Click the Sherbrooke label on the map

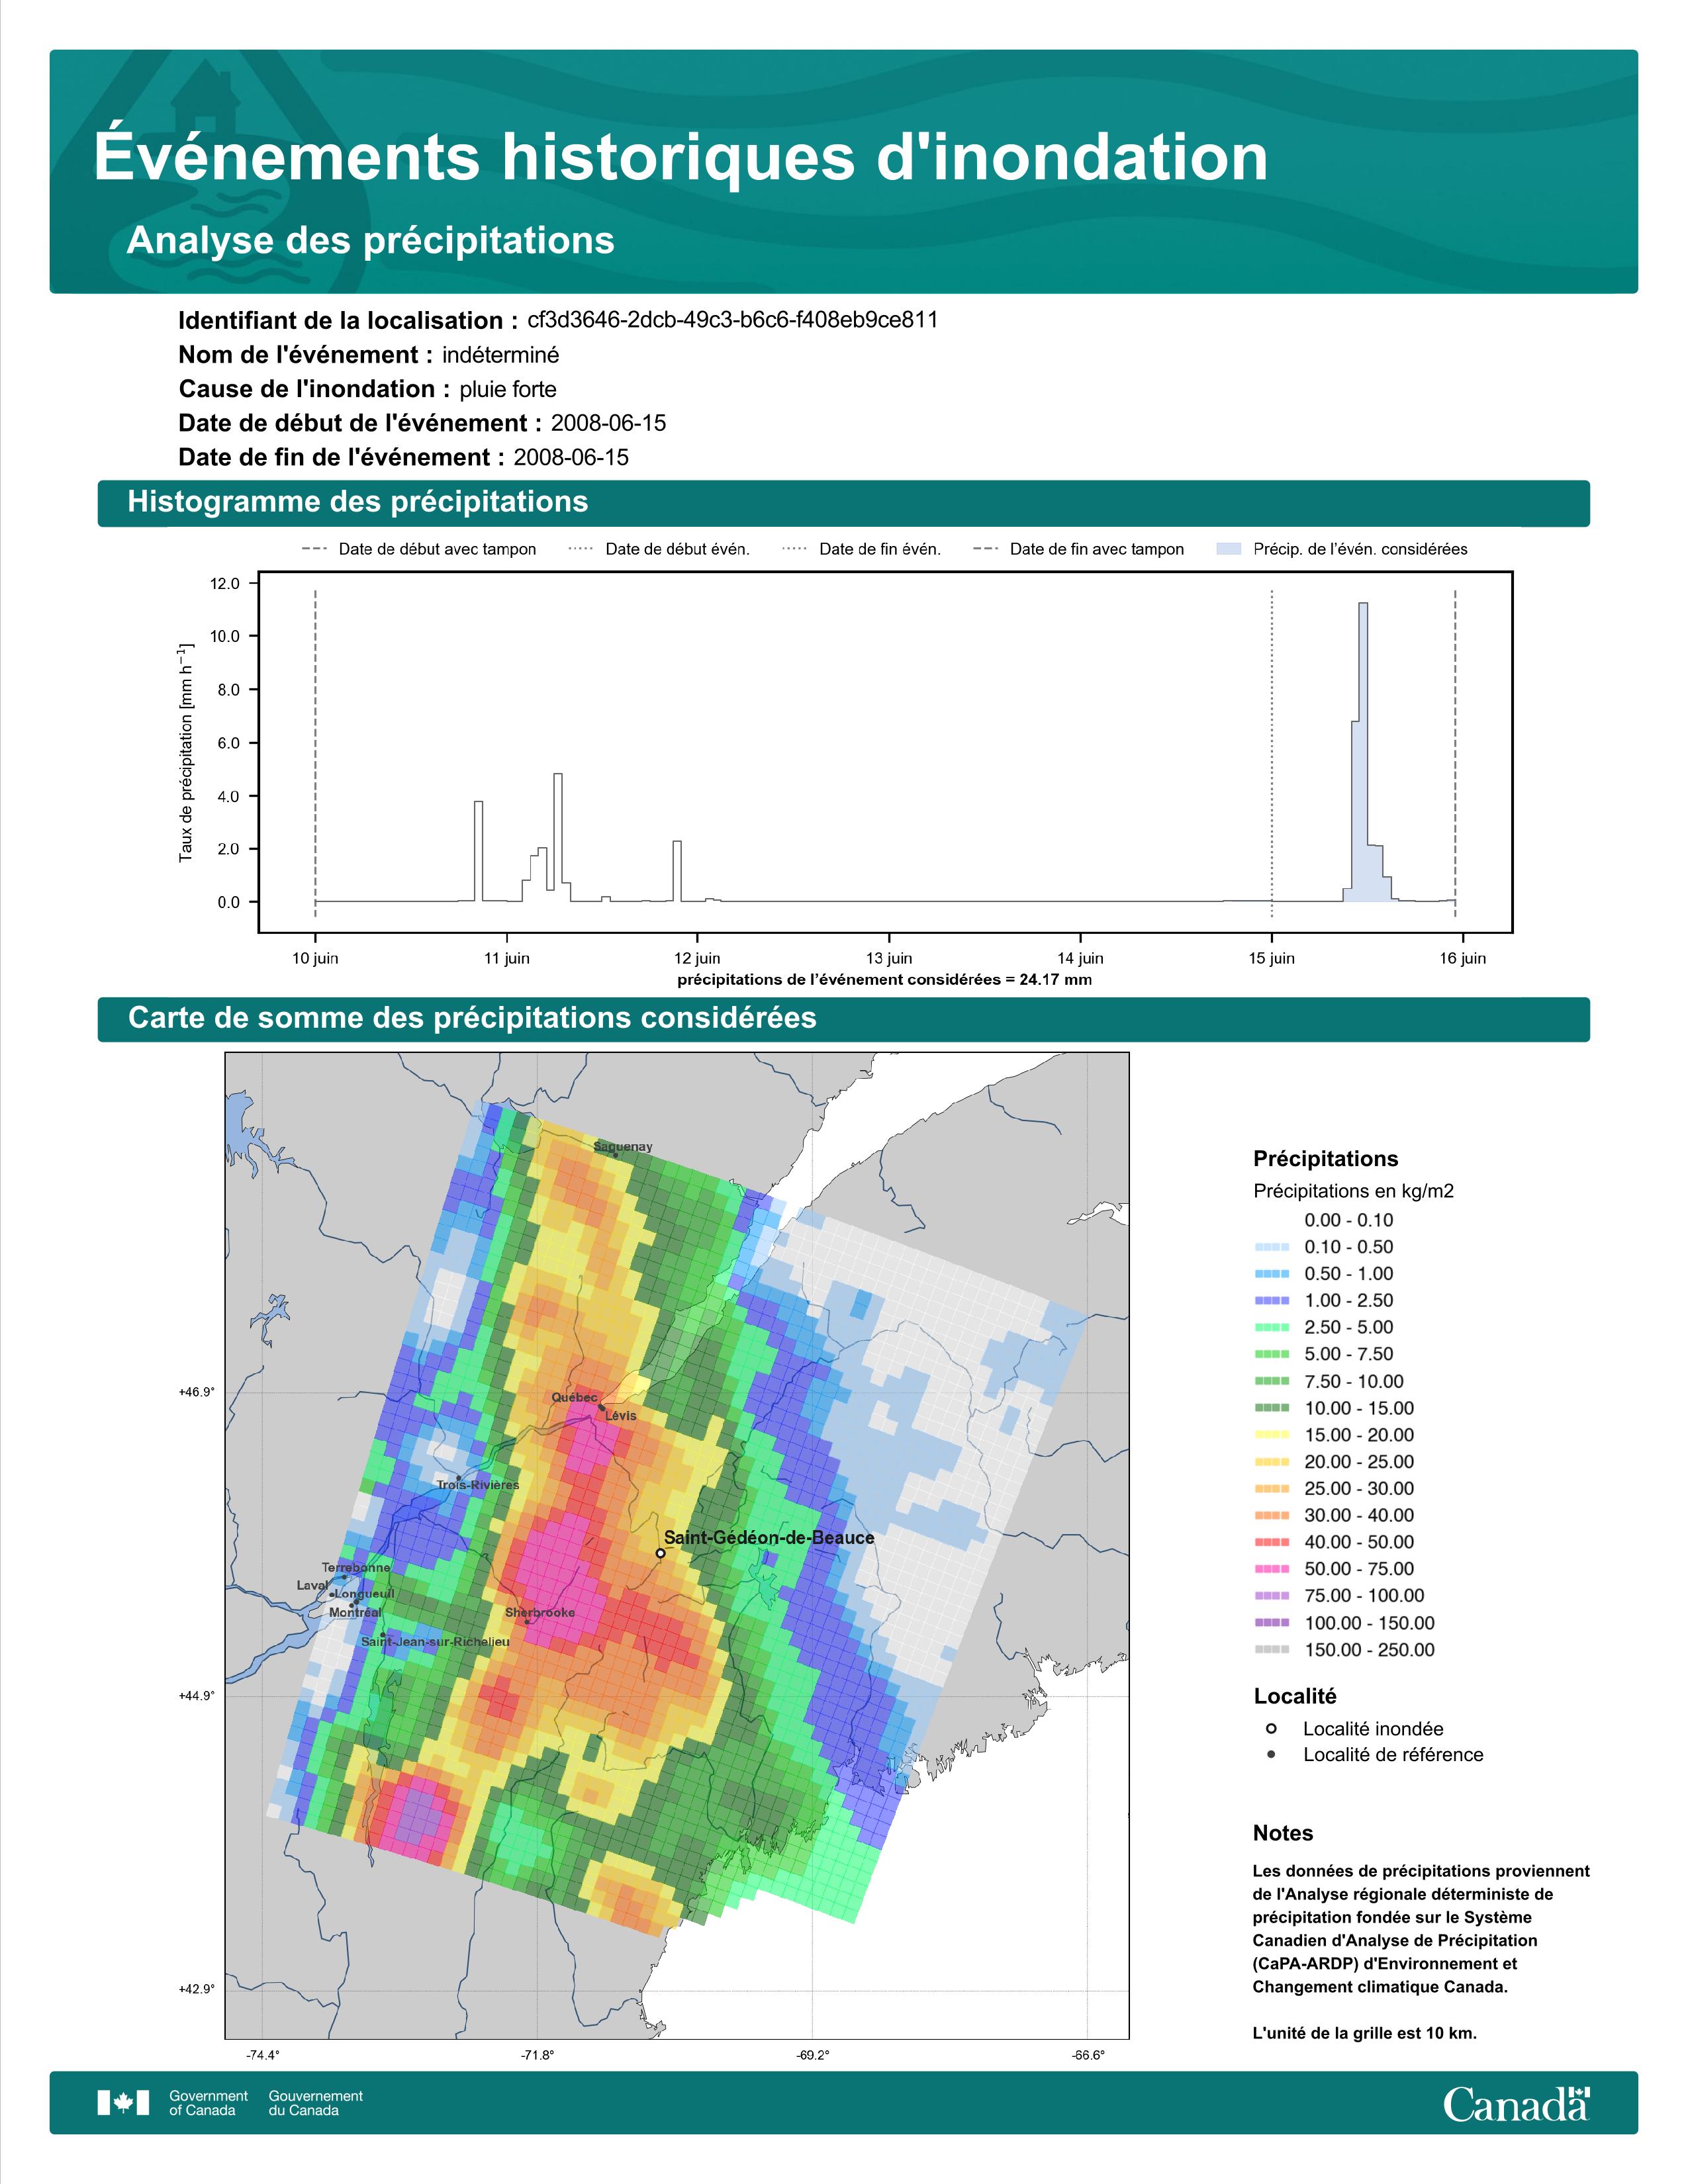point(540,1613)
